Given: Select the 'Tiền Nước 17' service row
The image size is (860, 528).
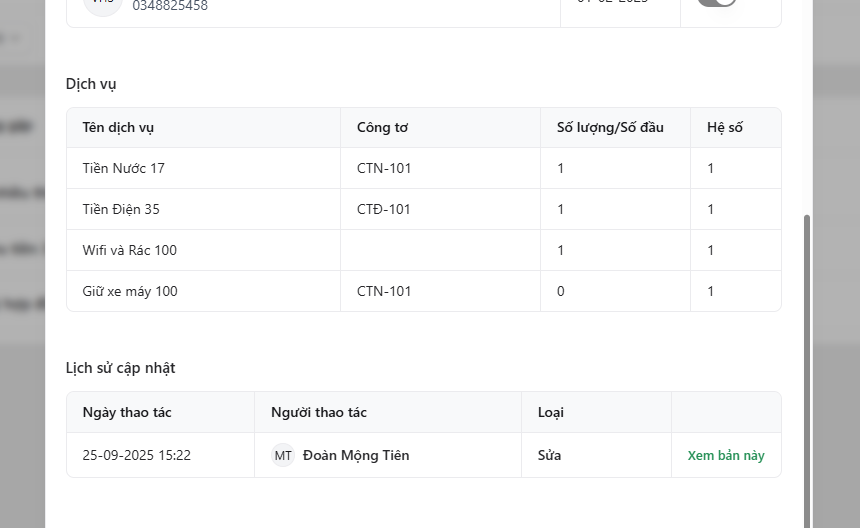Looking at the screenshot, I should pos(124,168).
